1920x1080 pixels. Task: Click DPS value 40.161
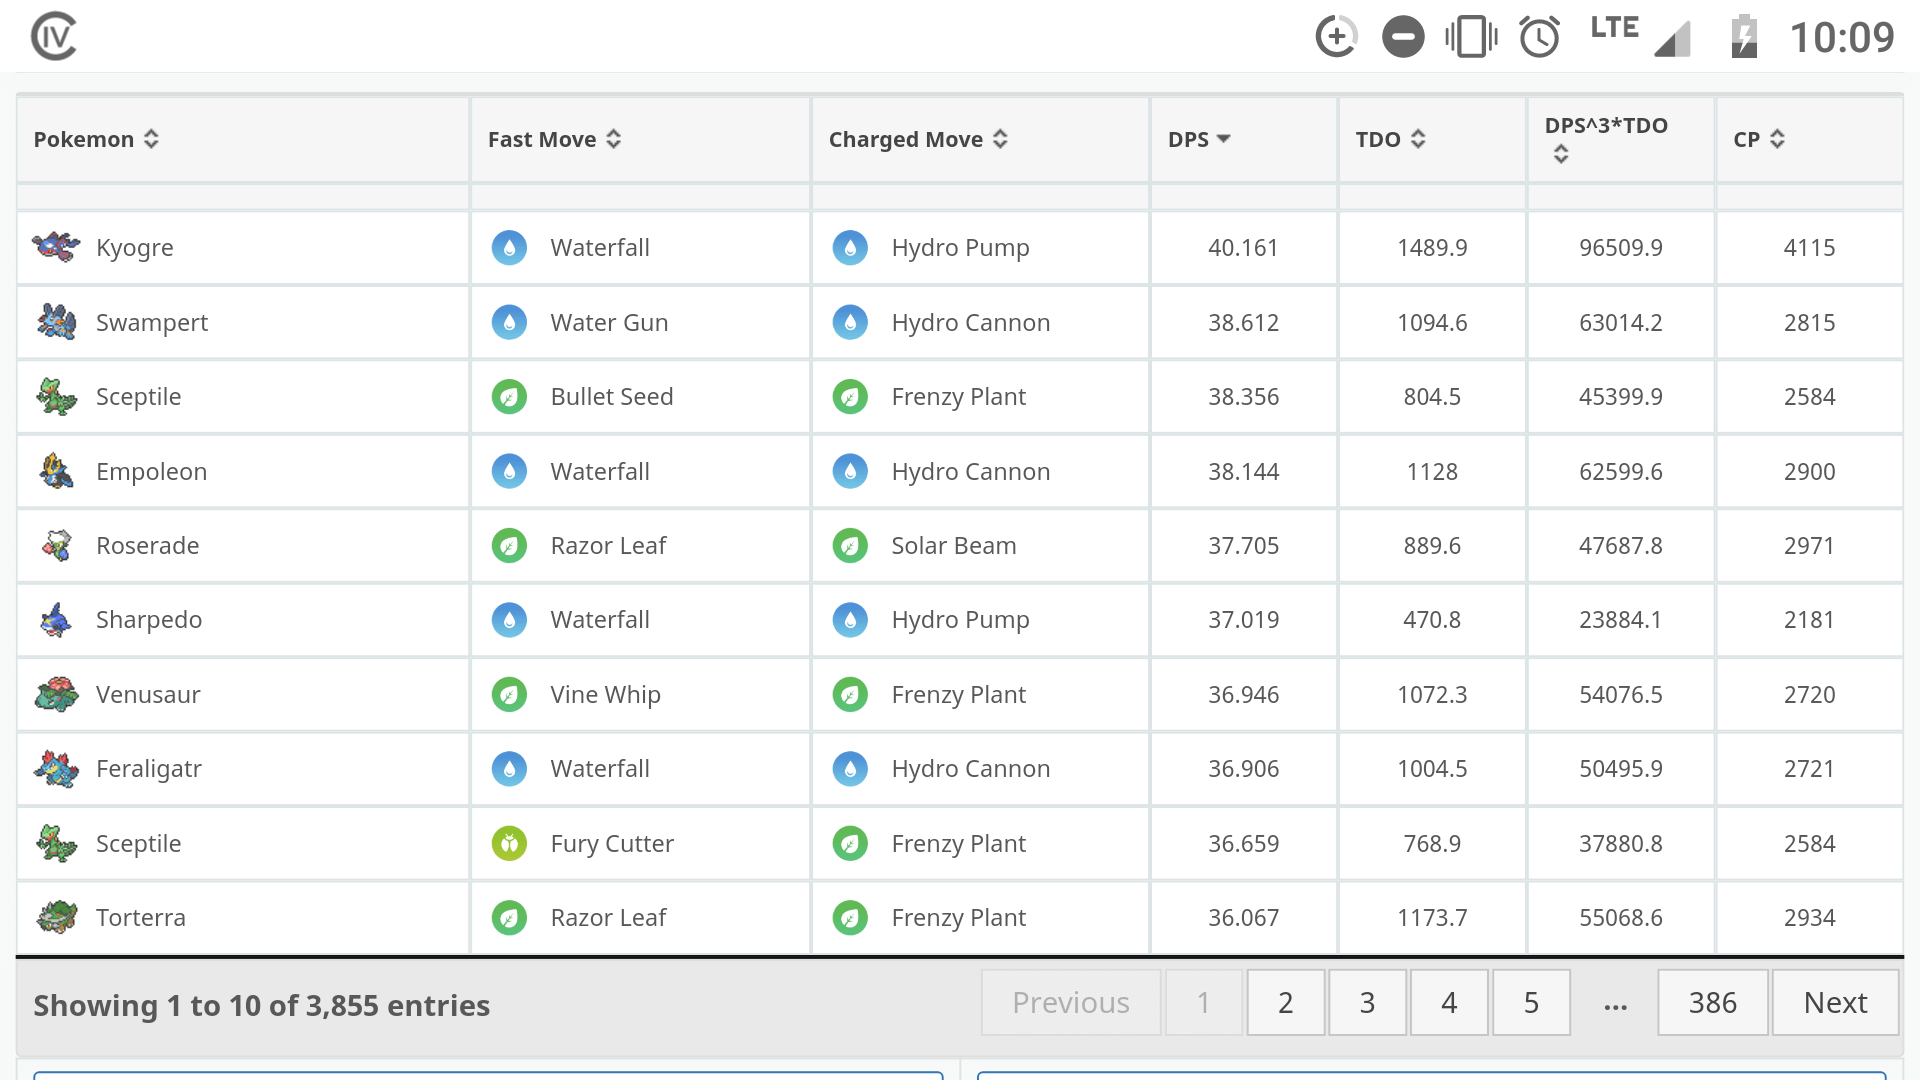[1243, 247]
